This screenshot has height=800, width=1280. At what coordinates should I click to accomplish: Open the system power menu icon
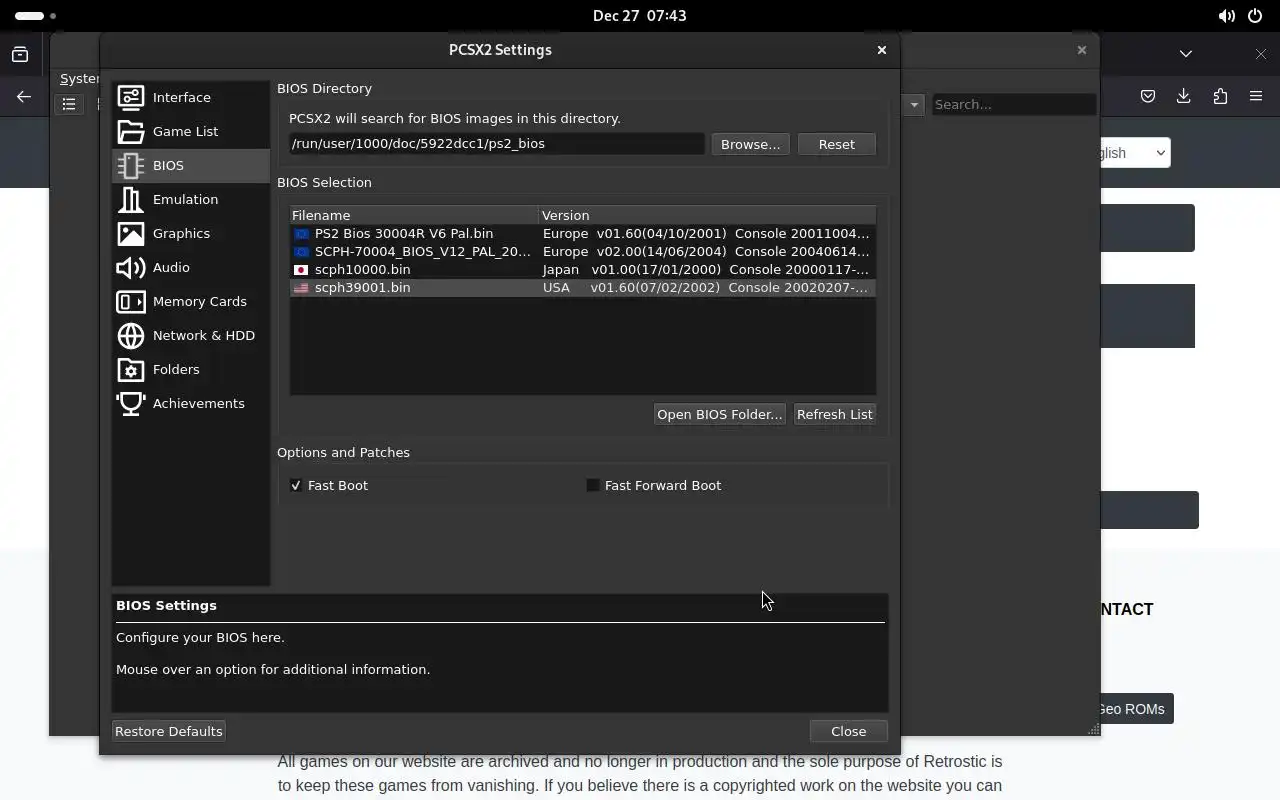tap(1255, 16)
